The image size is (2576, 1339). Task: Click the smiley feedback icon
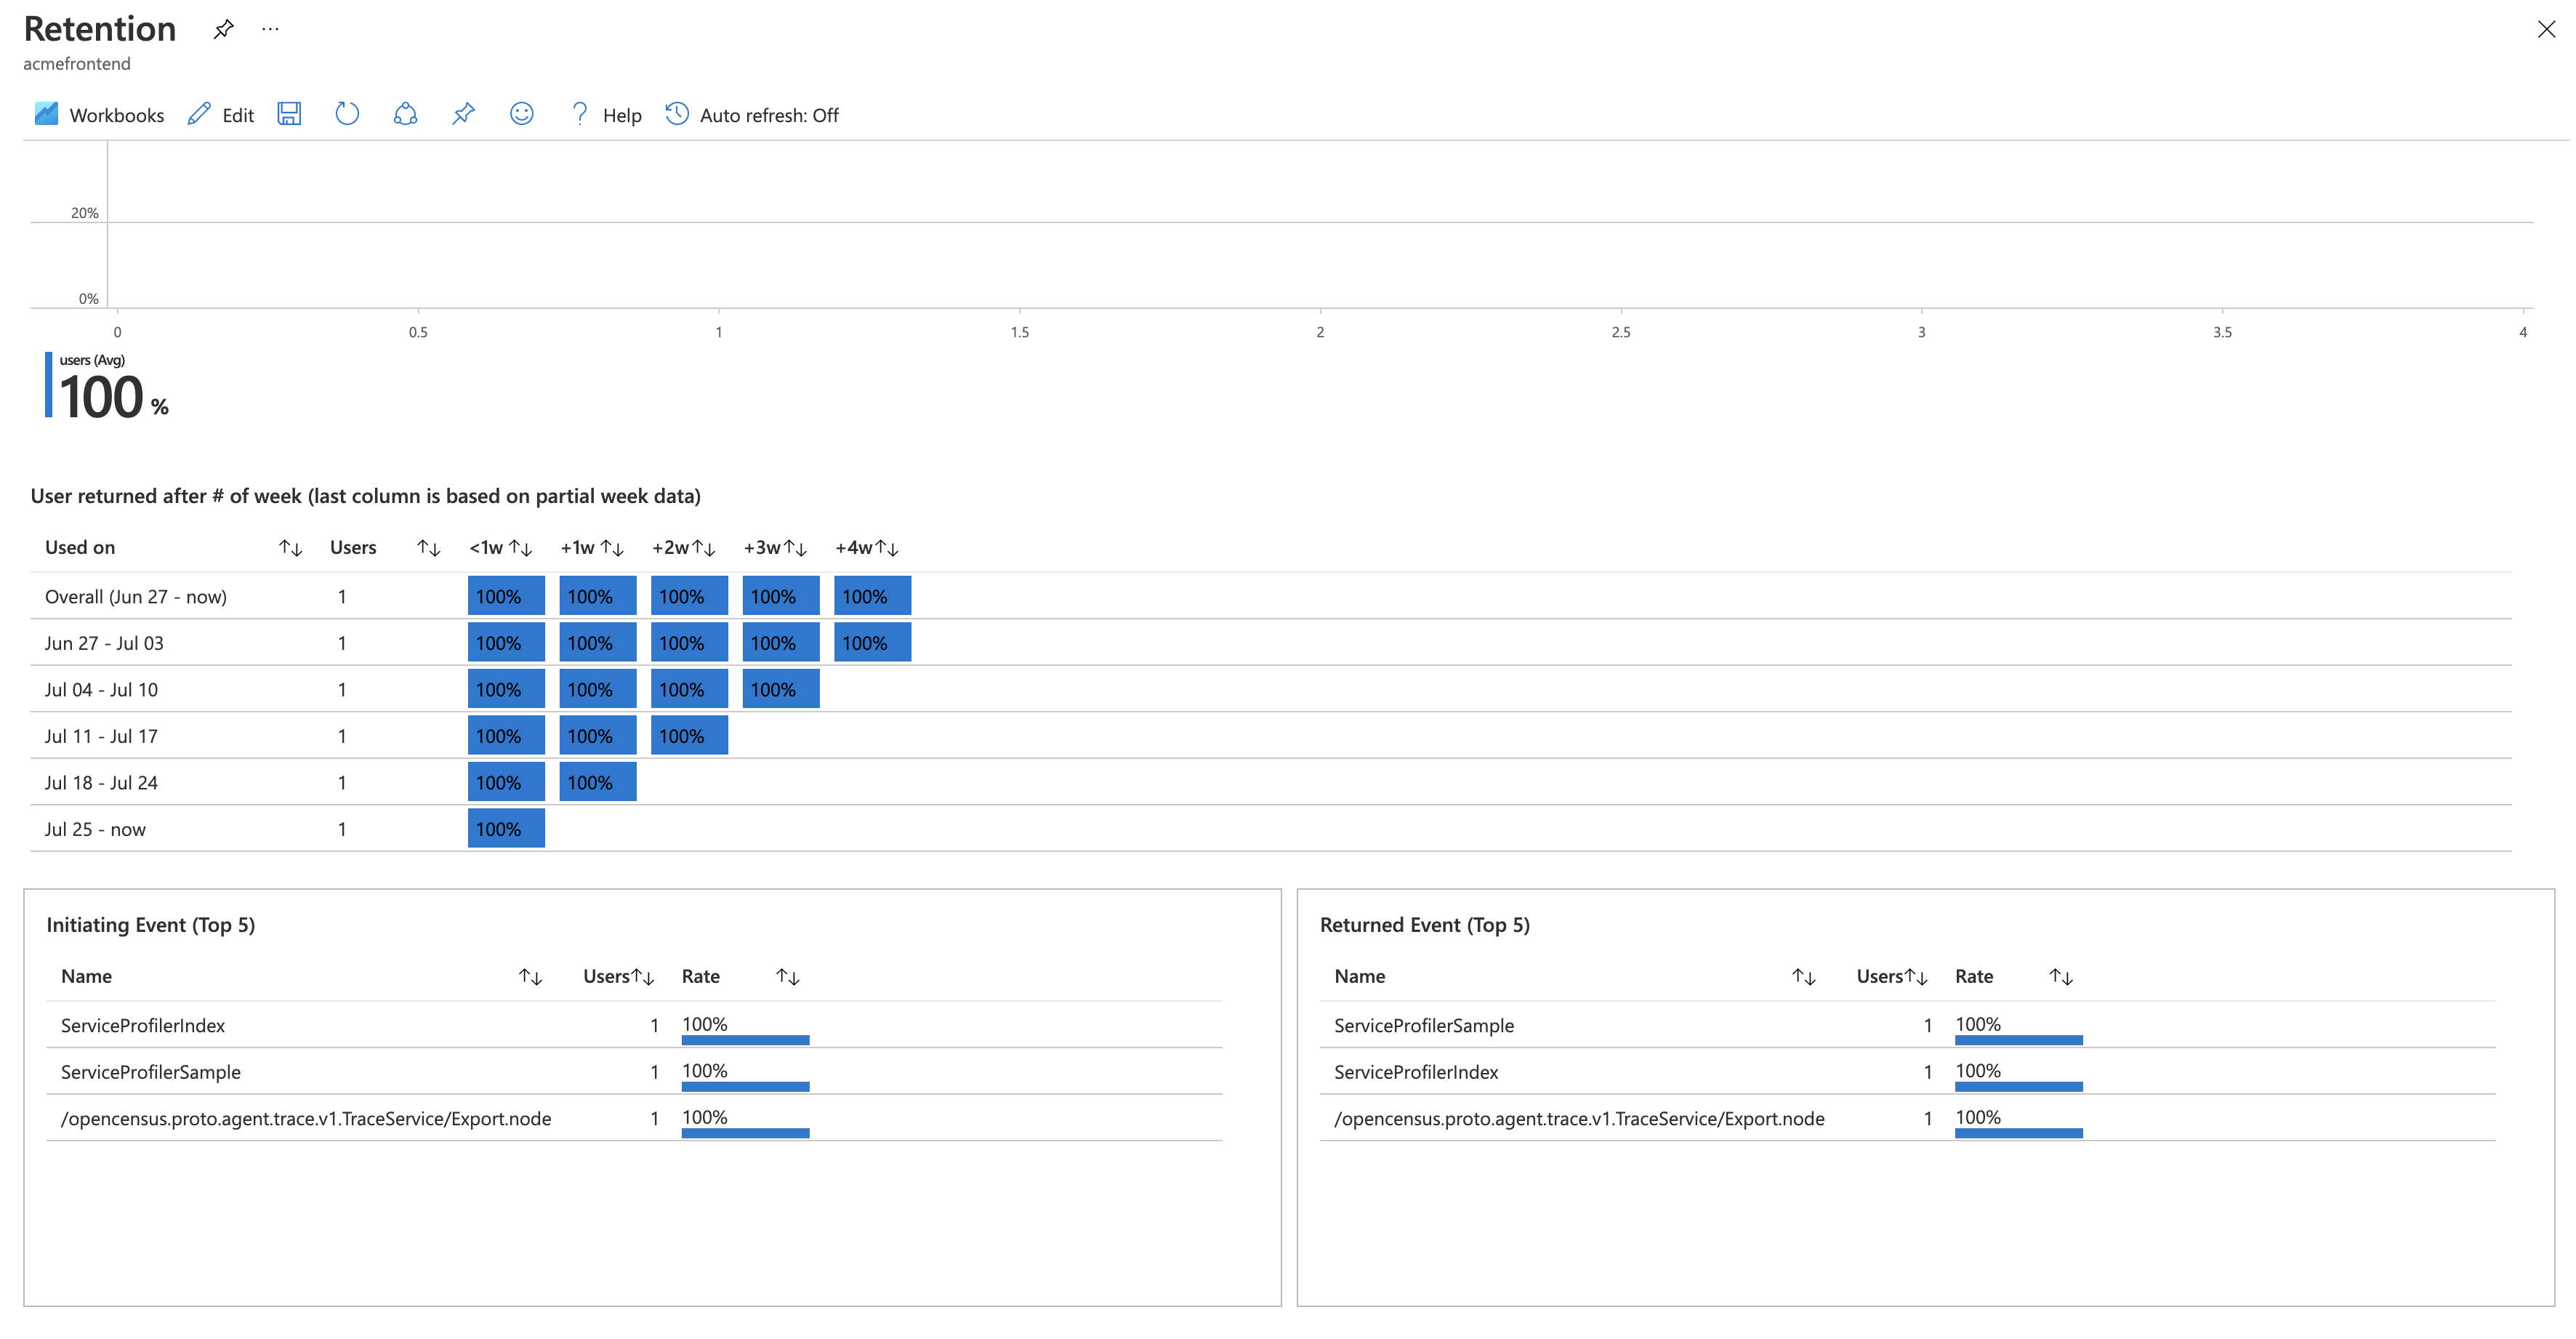(x=521, y=114)
